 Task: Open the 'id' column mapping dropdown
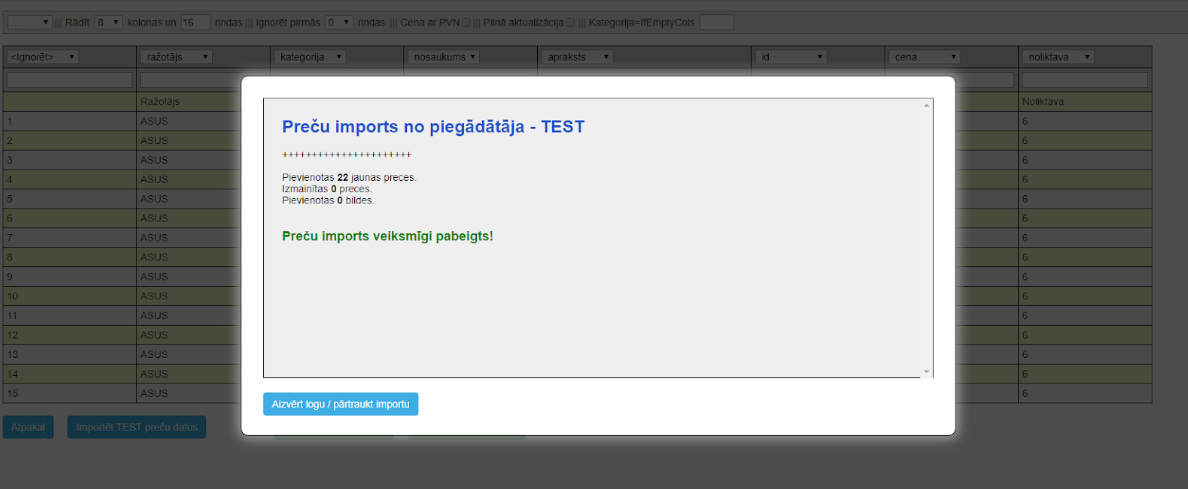pyautogui.click(x=792, y=57)
